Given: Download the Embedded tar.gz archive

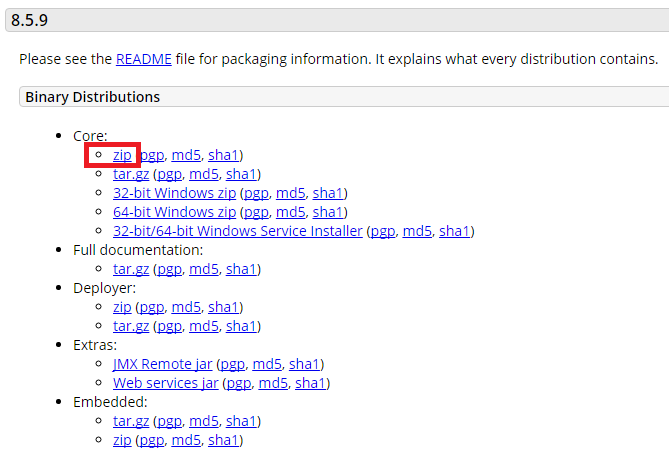Looking at the screenshot, I should (x=129, y=421).
